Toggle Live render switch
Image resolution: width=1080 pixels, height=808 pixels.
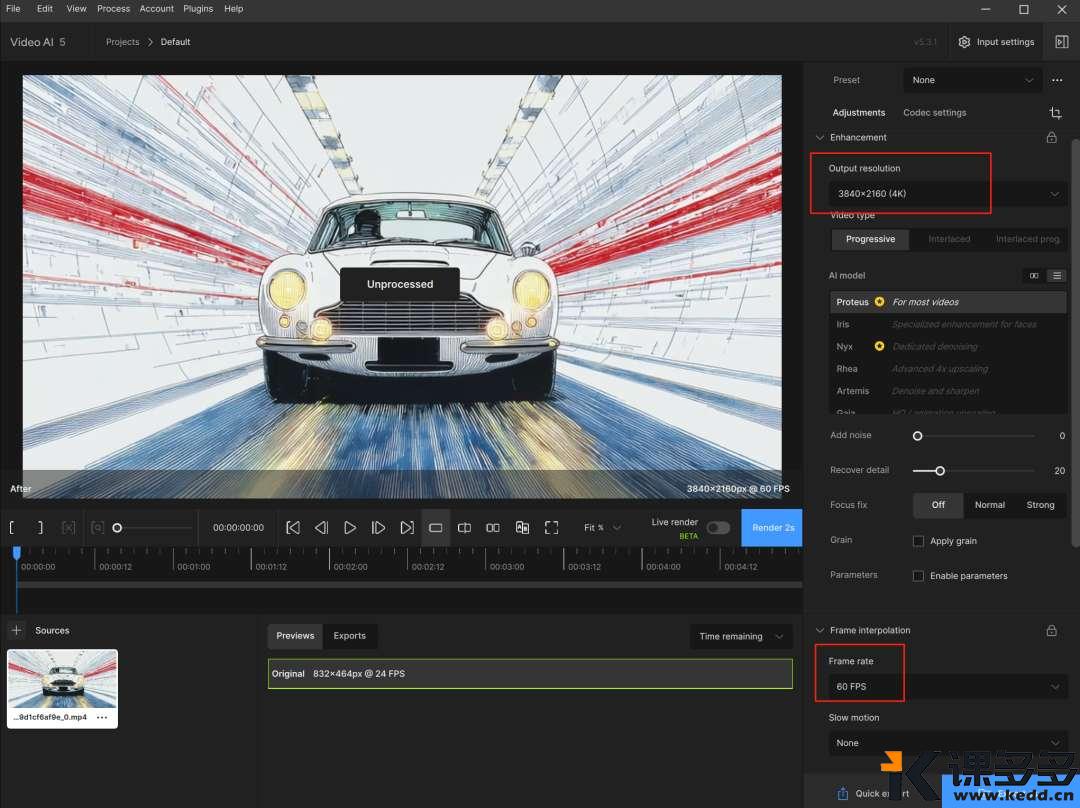718,528
